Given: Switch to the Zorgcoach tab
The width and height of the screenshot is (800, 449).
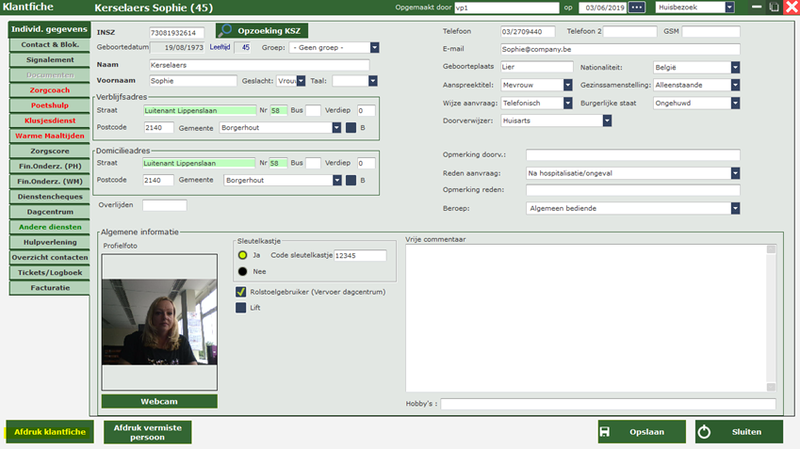Looking at the screenshot, I should 50,89.
